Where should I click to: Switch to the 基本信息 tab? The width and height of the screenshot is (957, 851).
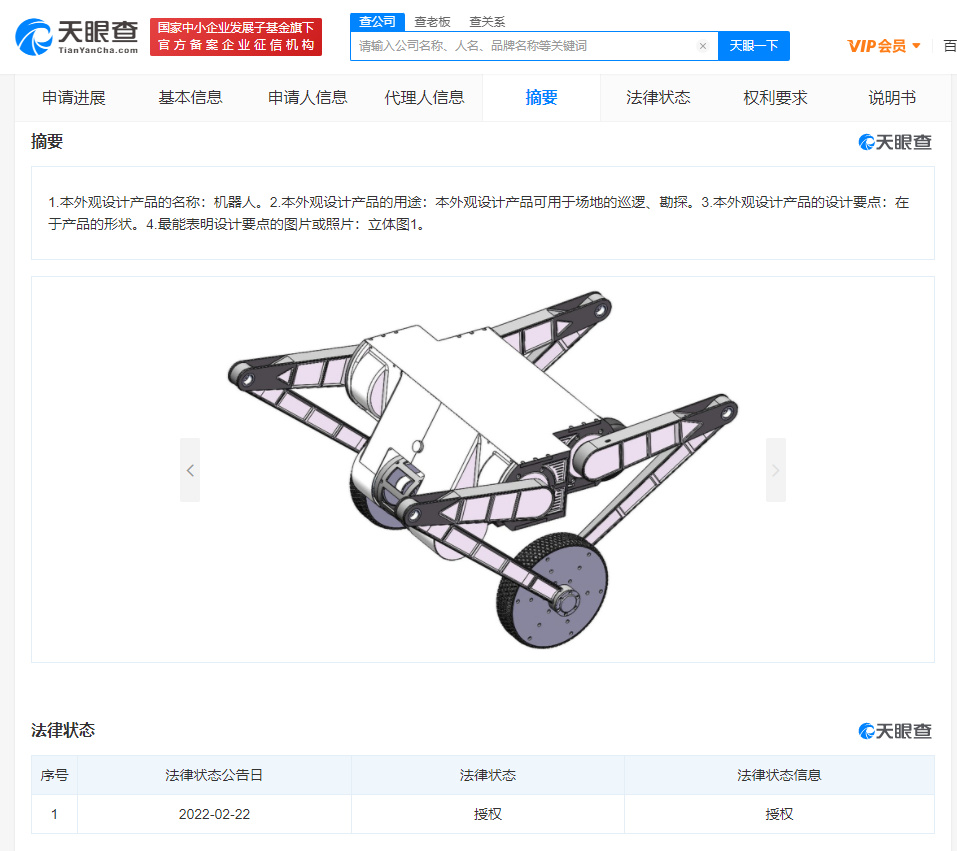[x=190, y=98]
